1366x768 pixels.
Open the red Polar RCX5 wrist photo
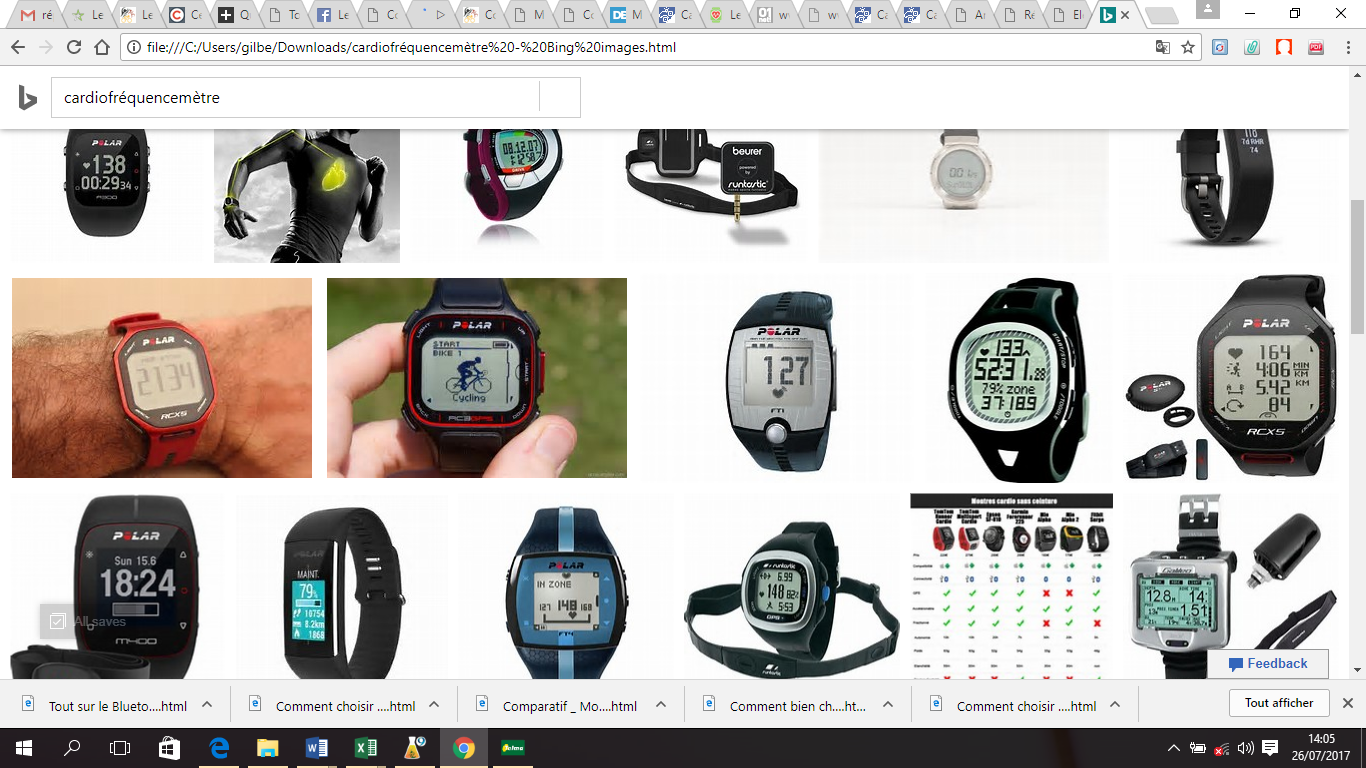pyautogui.click(x=162, y=378)
